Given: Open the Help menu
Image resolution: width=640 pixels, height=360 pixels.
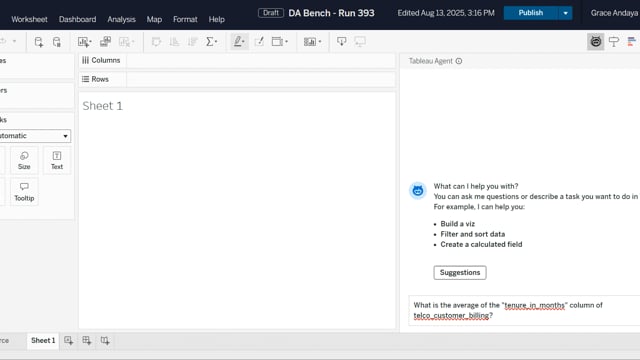Looking at the screenshot, I should pyautogui.click(x=217, y=19).
